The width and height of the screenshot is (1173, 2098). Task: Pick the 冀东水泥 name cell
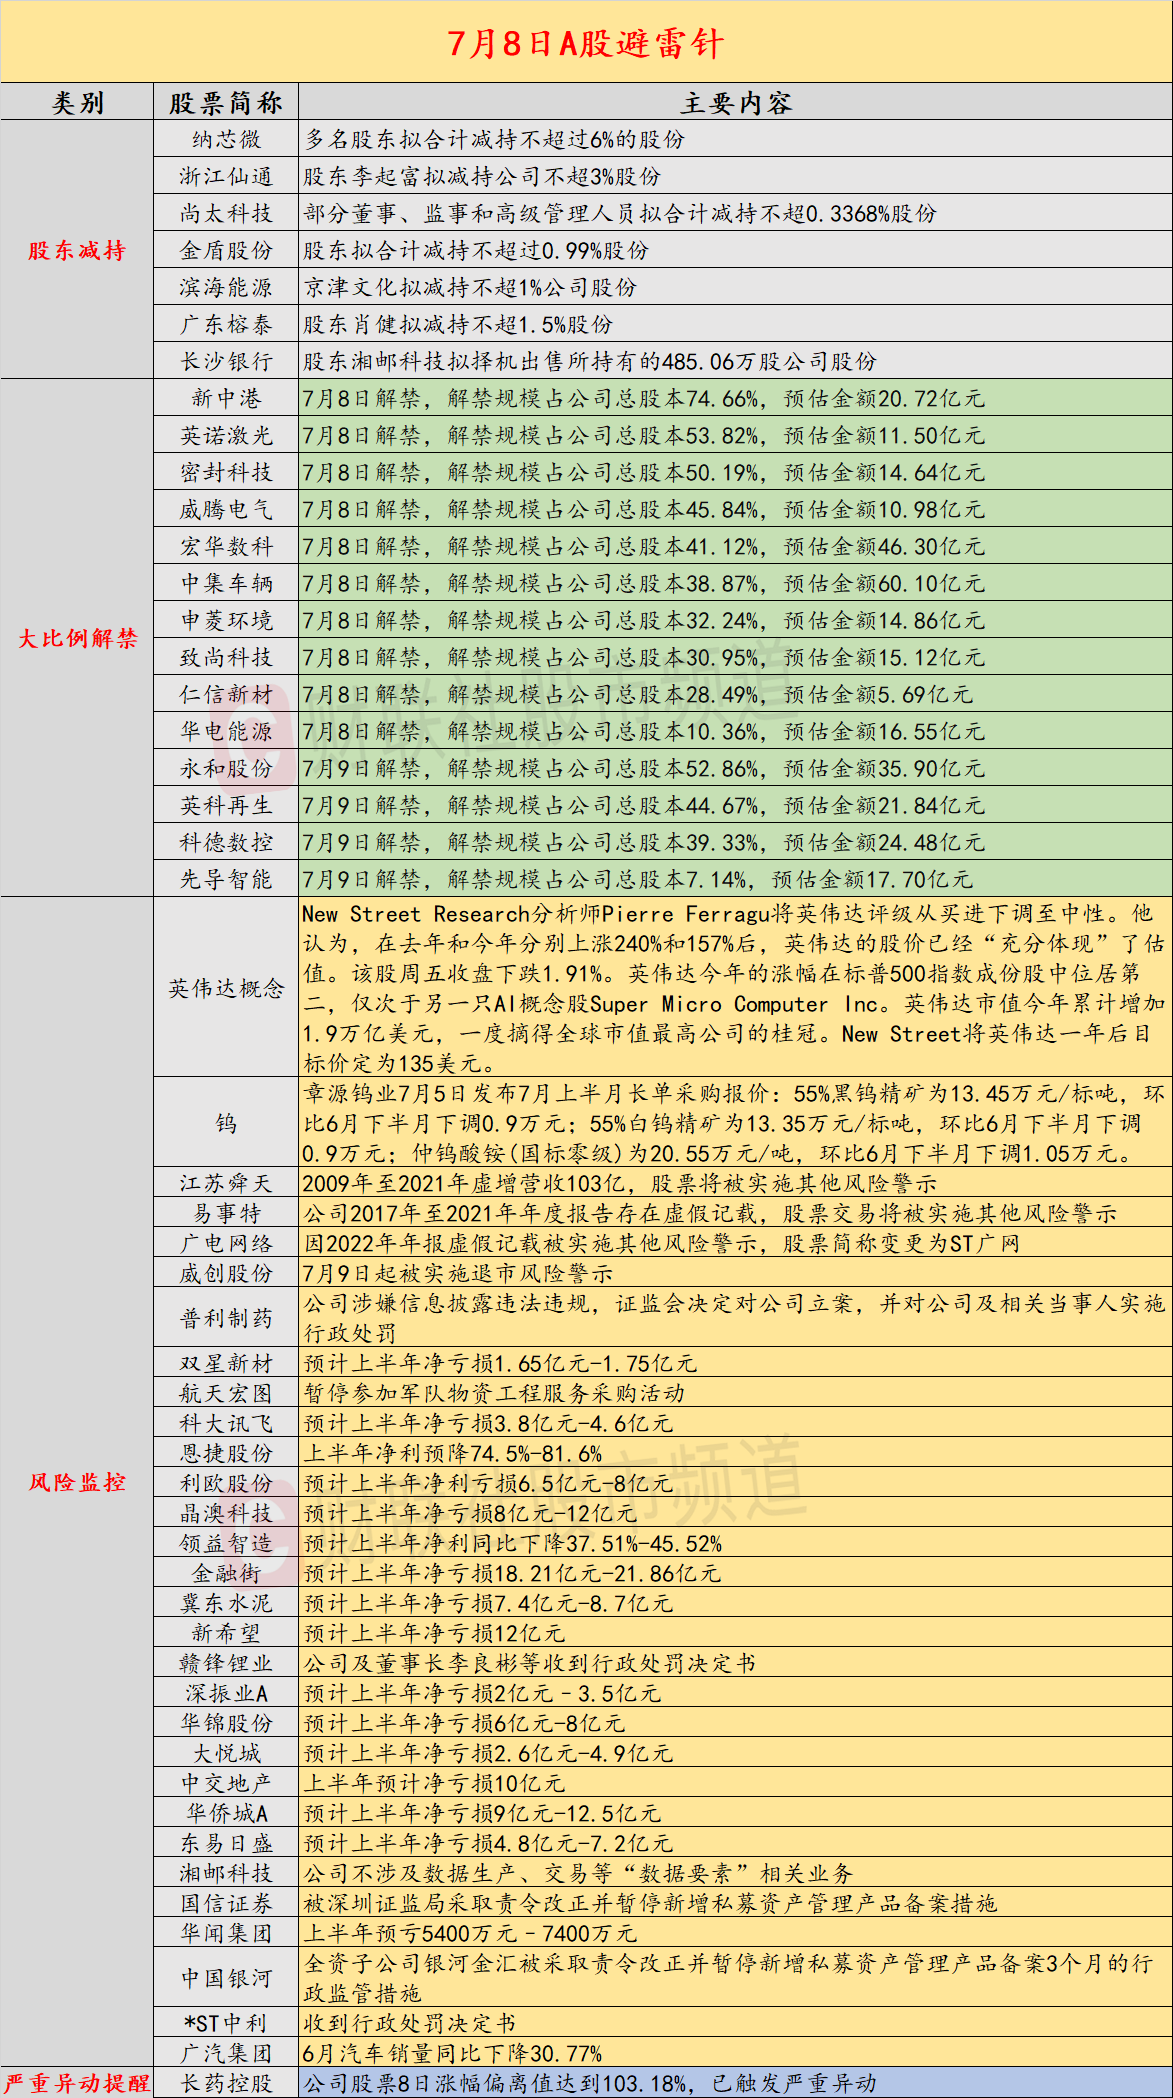pyautogui.click(x=226, y=1603)
